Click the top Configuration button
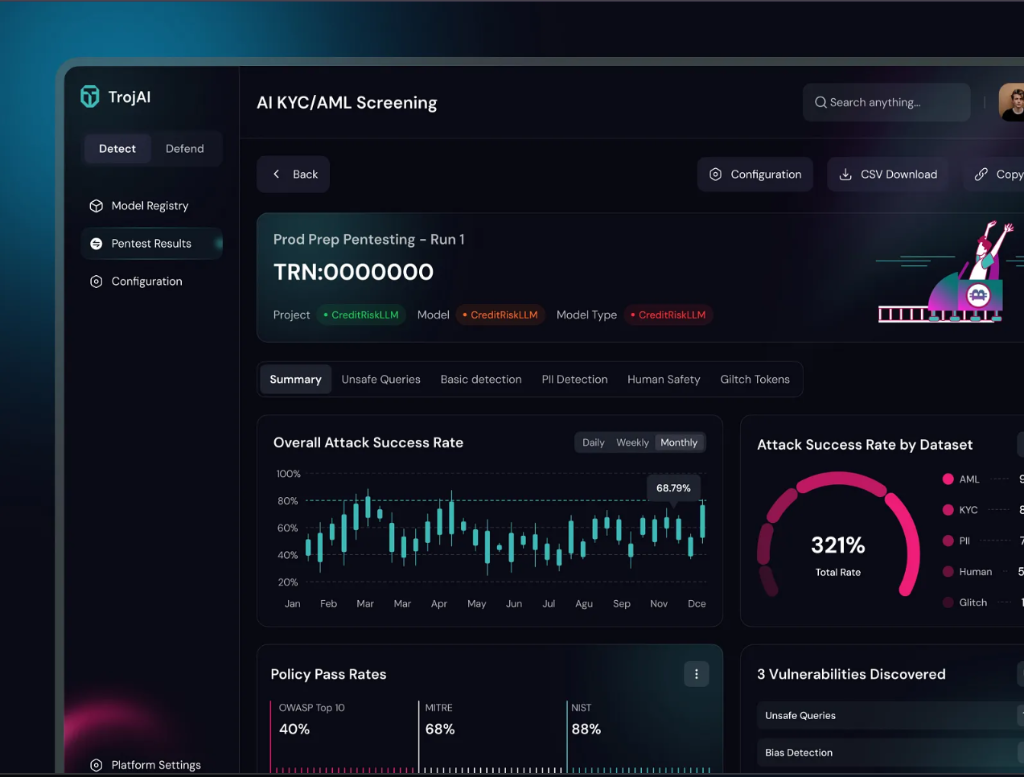This screenshot has height=777, width=1024. point(755,174)
